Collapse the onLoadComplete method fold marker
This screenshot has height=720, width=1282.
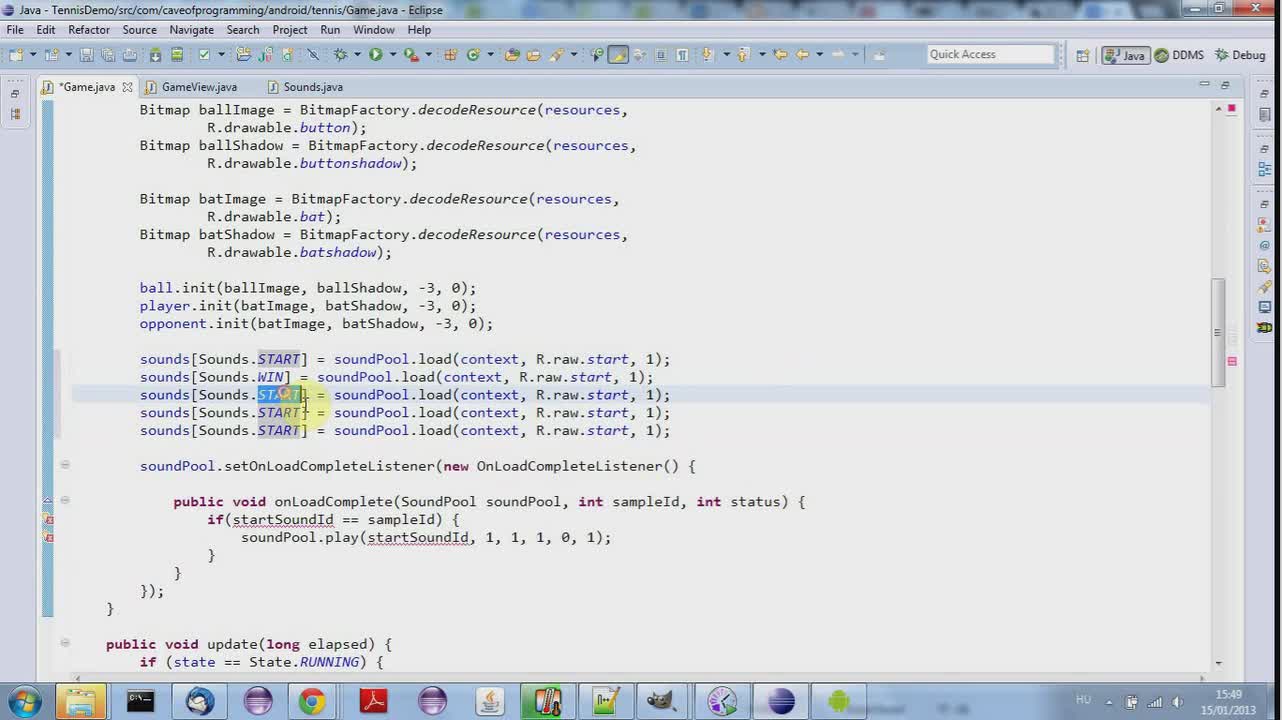coord(65,500)
